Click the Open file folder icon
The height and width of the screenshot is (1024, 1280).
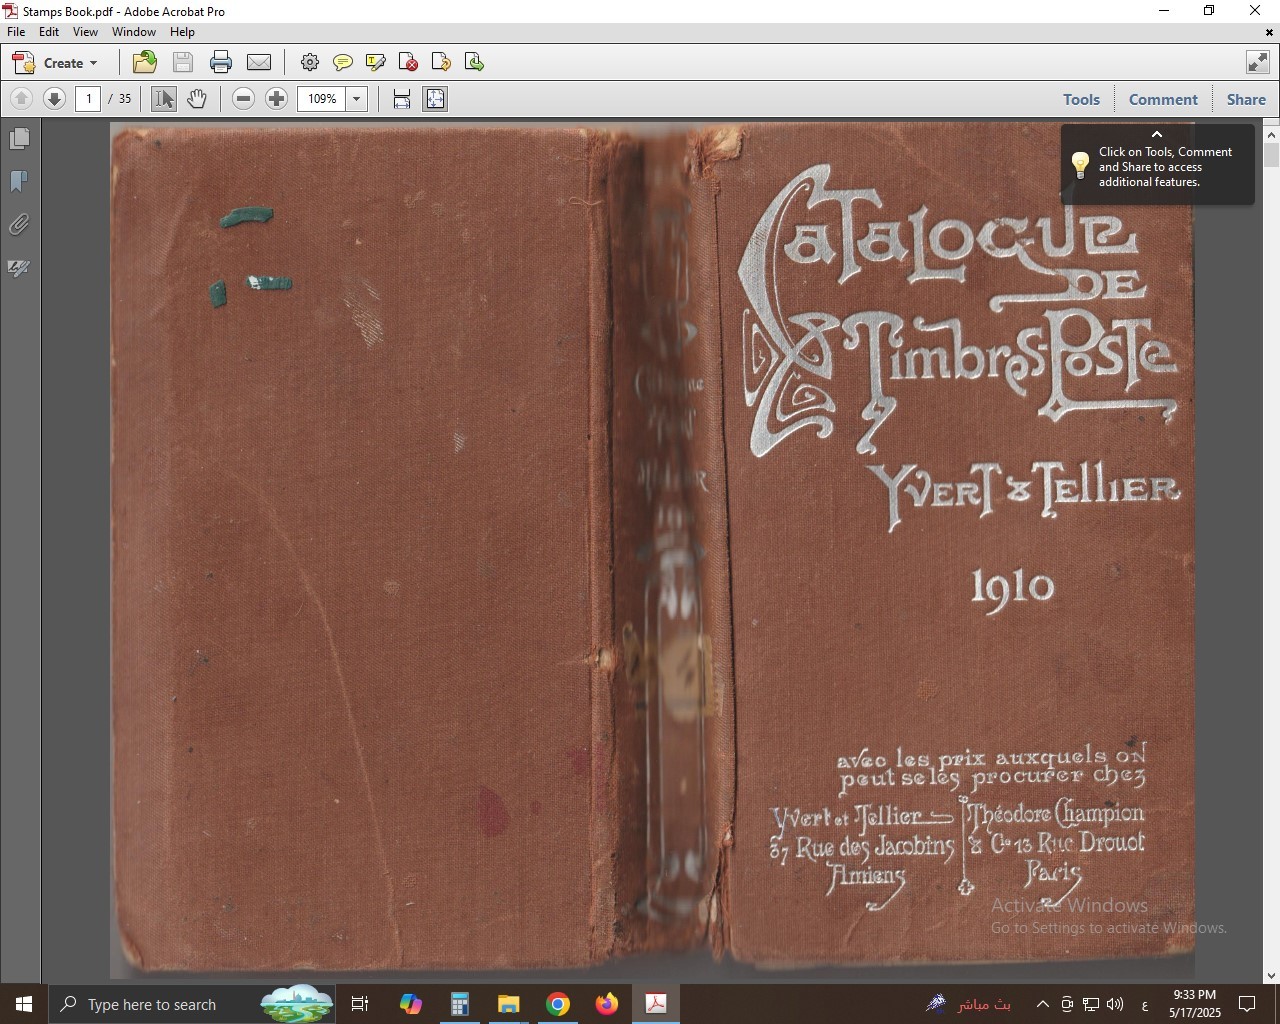click(145, 62)
